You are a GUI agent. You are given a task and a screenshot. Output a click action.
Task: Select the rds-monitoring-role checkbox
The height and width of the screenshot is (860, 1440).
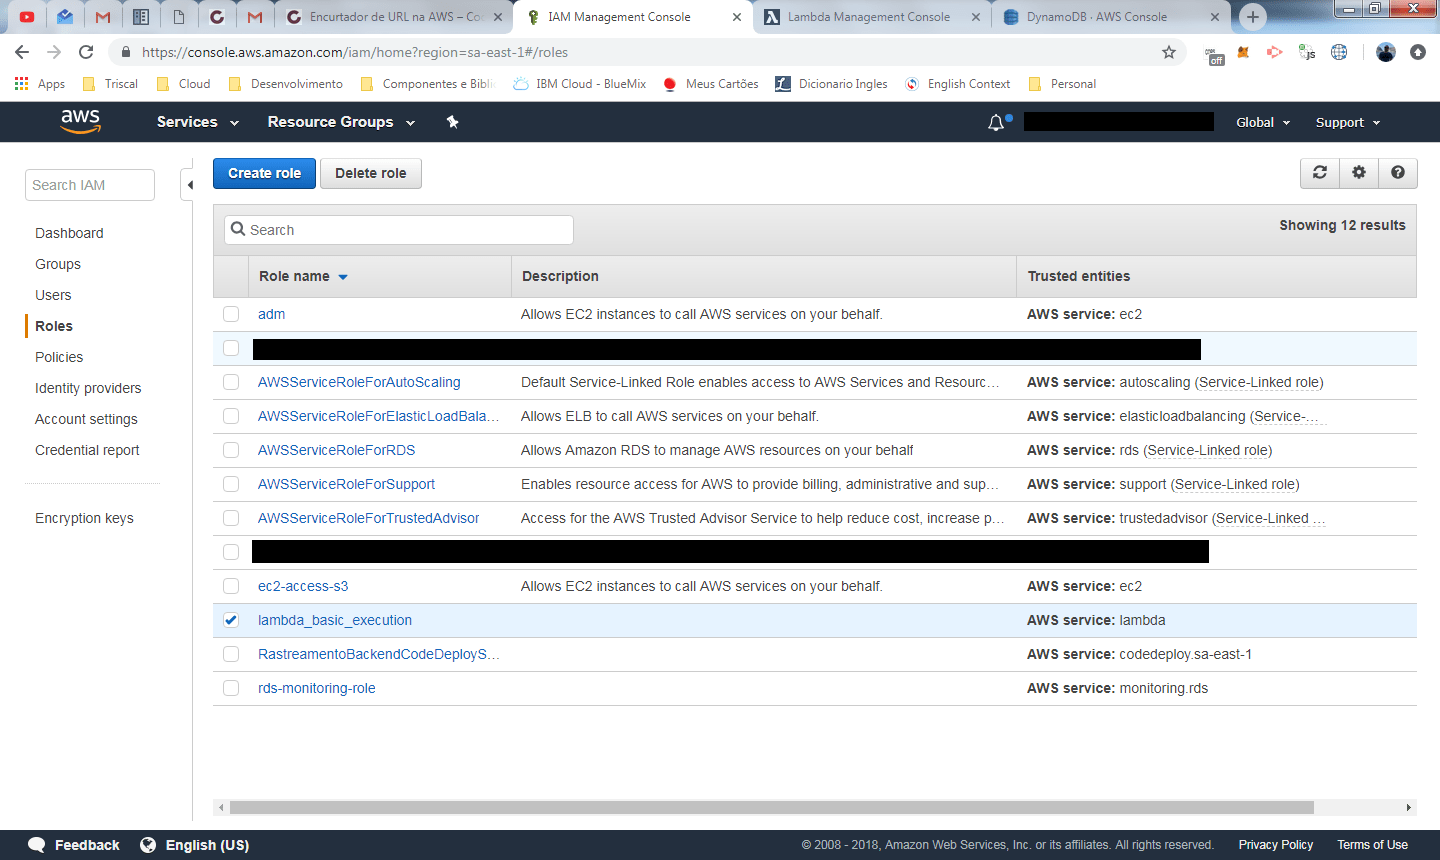pos(231,688)
